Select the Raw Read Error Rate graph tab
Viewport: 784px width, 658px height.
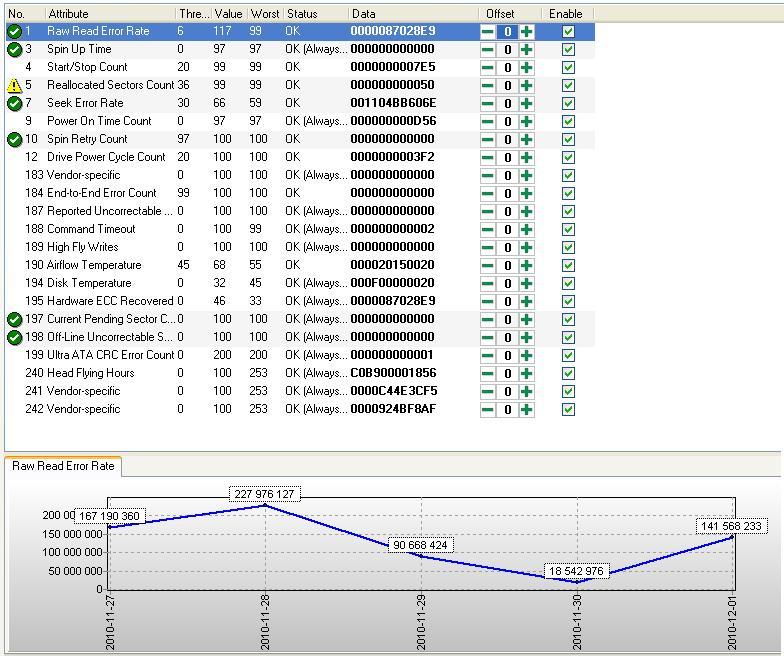tap(63, 466)
